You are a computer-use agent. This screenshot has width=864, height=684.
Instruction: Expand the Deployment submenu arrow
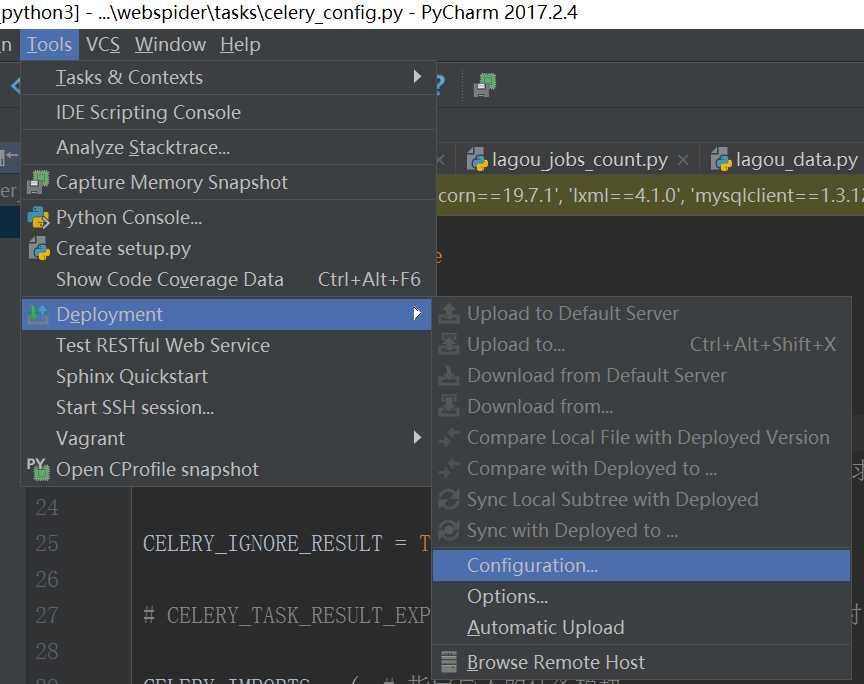point(418,314)
